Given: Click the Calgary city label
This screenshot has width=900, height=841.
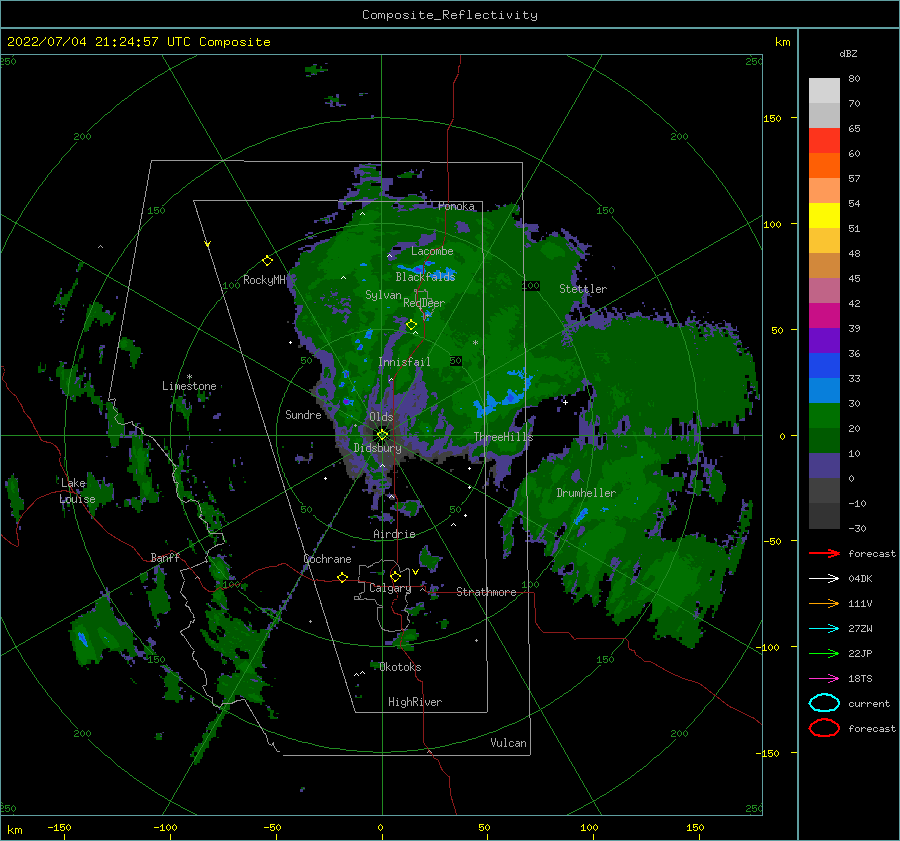Looking at the screenshot, I should 390,588.
